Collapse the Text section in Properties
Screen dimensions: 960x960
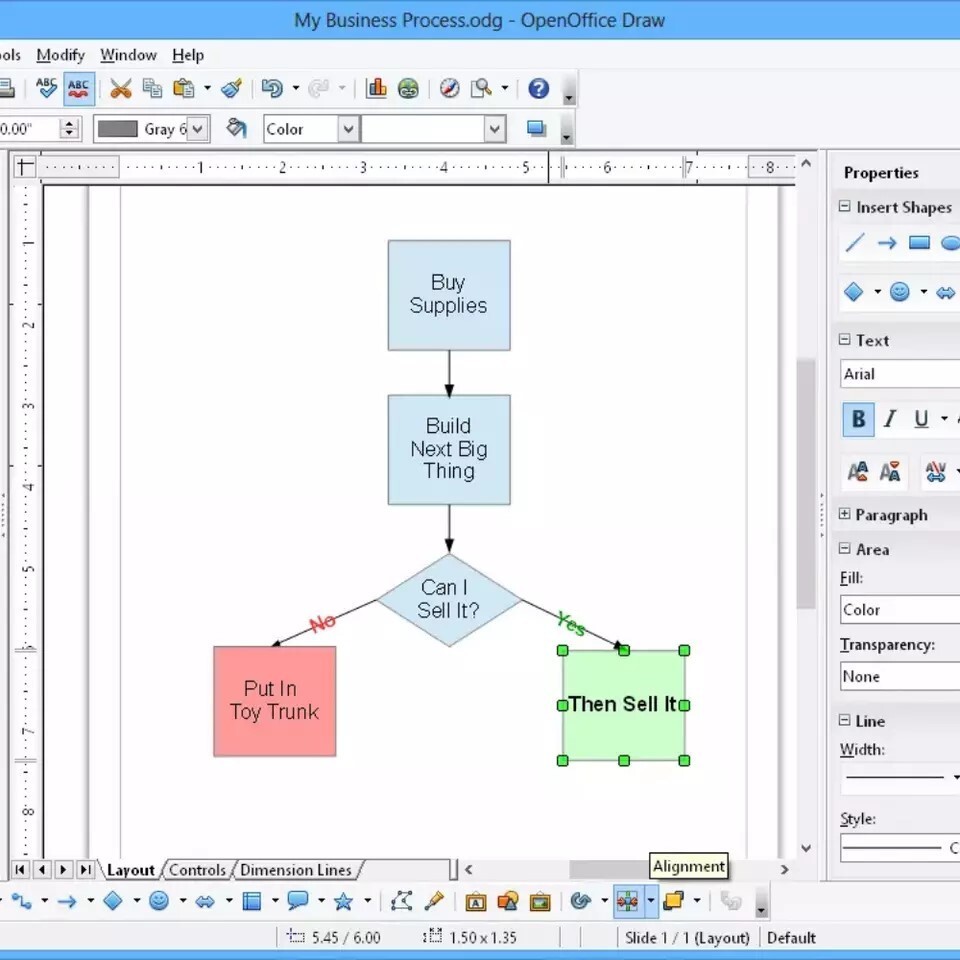pos(844,339)
